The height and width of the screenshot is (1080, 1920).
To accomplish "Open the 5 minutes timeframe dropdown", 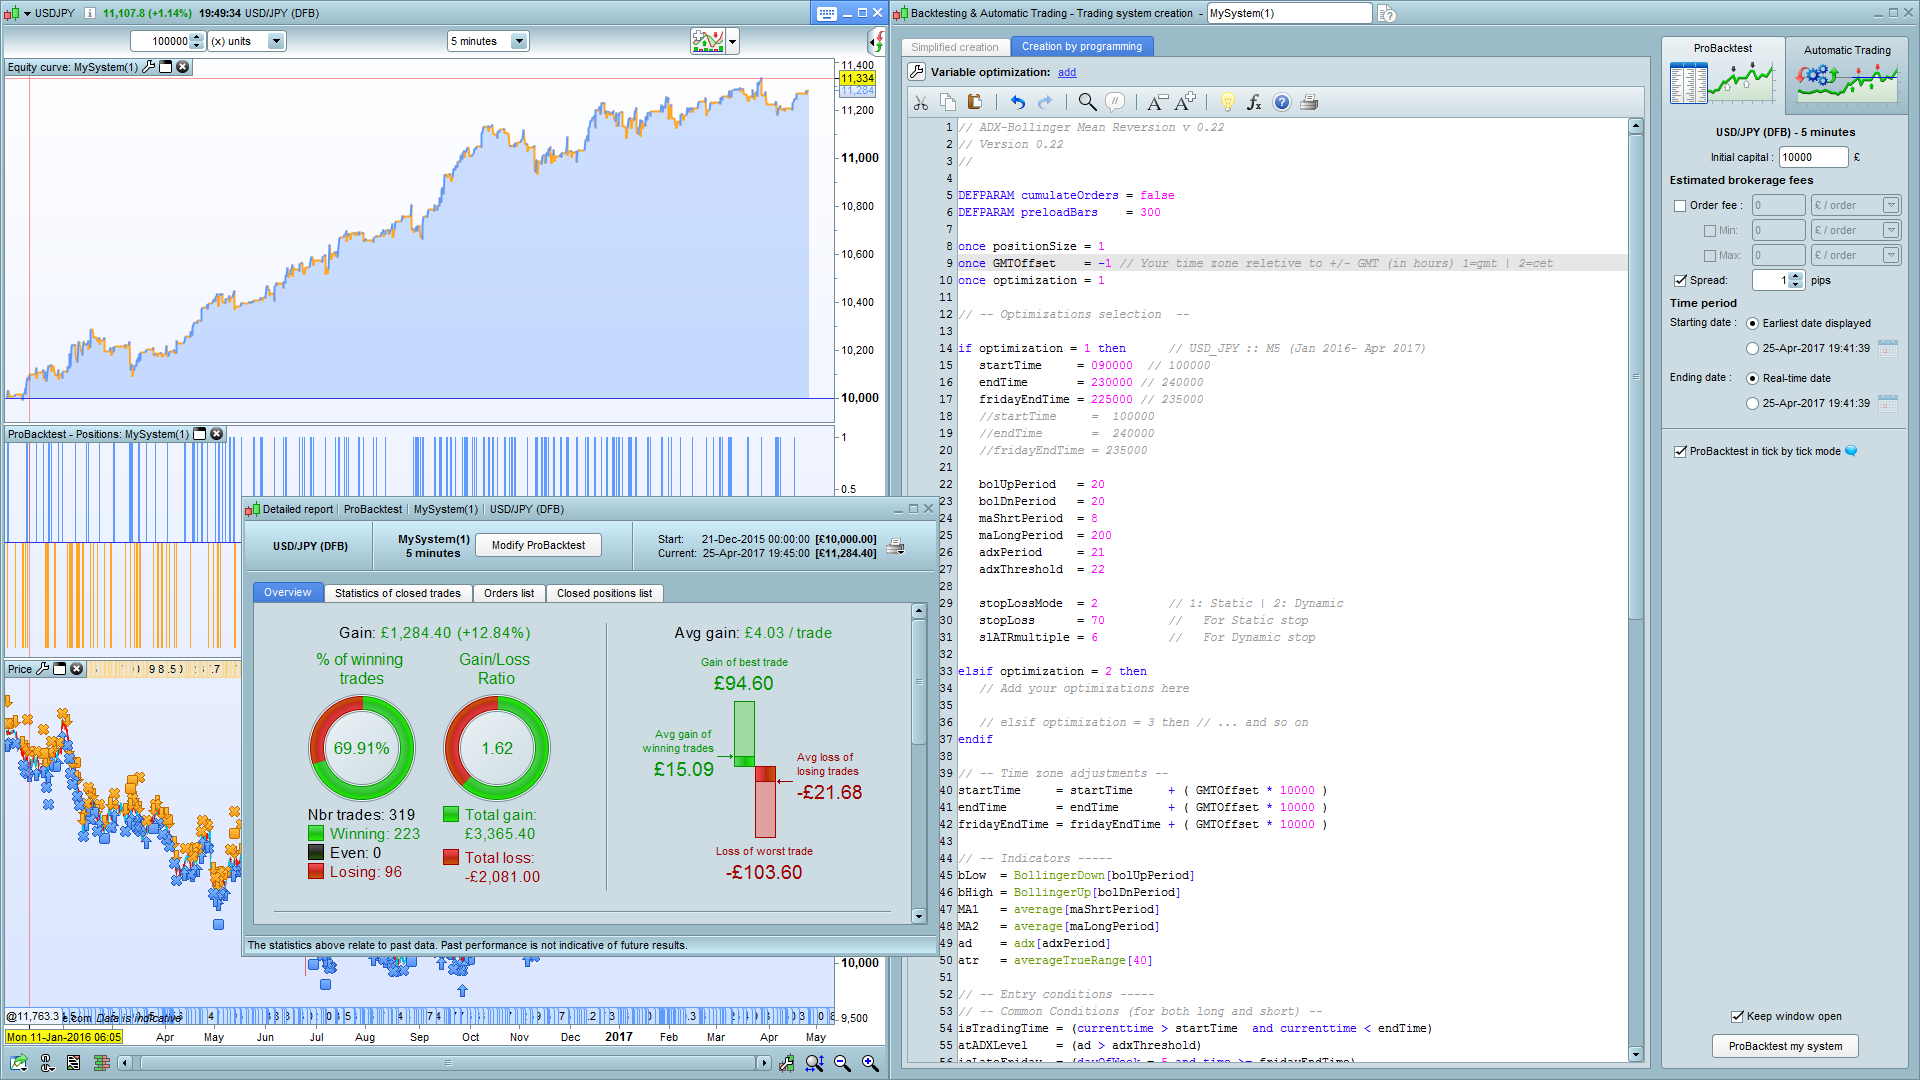I will [x=519, y=41].
